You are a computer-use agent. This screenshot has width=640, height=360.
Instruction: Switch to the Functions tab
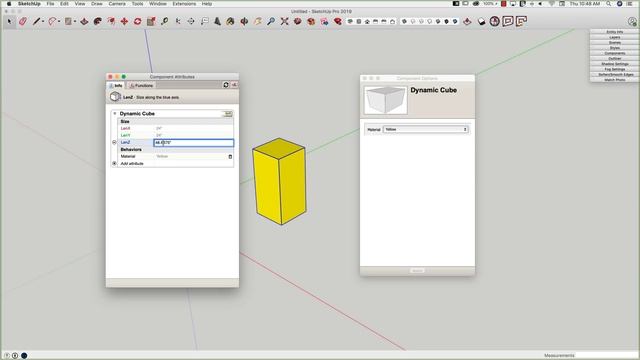click(141, 85)
